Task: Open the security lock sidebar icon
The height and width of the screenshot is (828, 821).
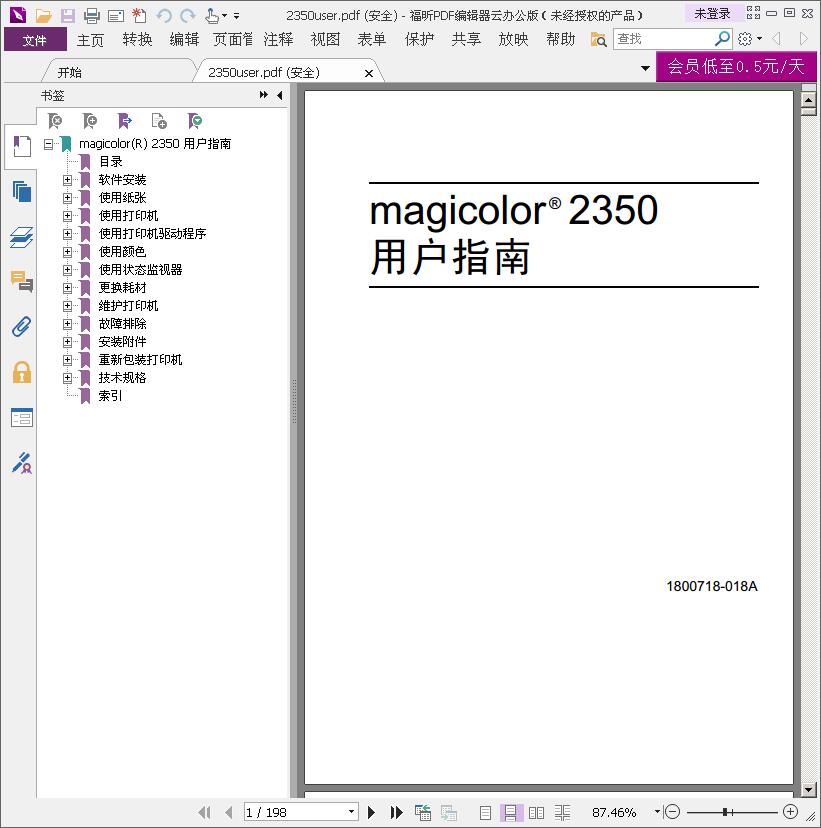Action: [22, 372]
